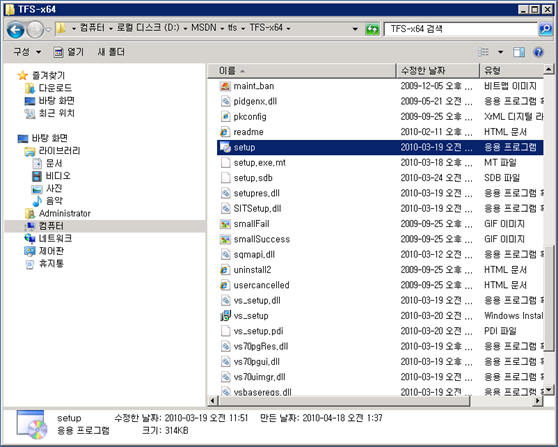Select pidgenx.dll file icon
558x447 pixels.
click(x=225, y=101)
